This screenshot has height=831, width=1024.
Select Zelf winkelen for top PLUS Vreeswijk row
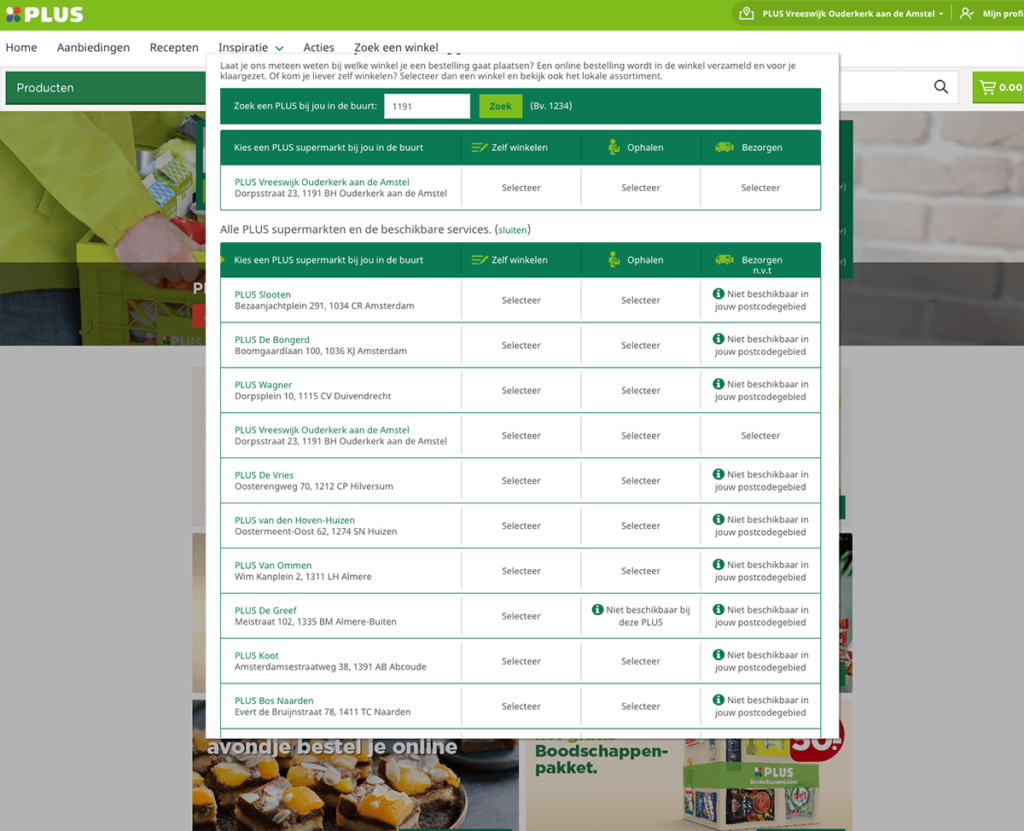pos(521,187)
